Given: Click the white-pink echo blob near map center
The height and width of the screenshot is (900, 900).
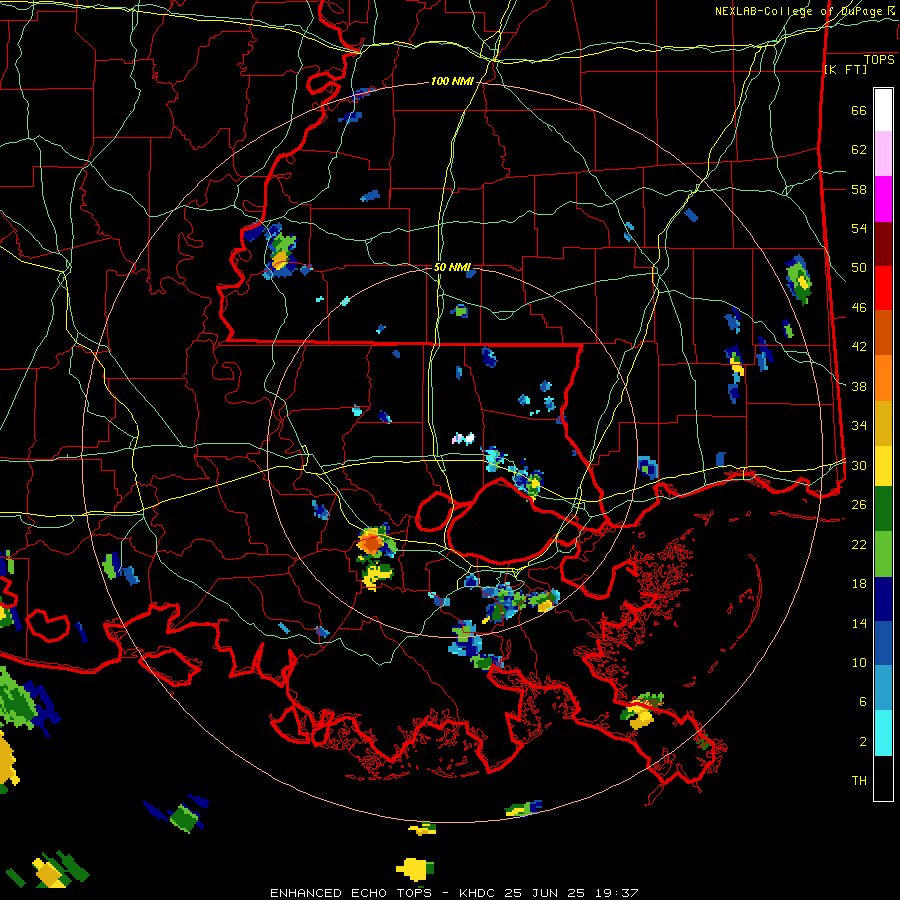Looking at the screenshot, I should pyautogui.click(x=464, y=439).
